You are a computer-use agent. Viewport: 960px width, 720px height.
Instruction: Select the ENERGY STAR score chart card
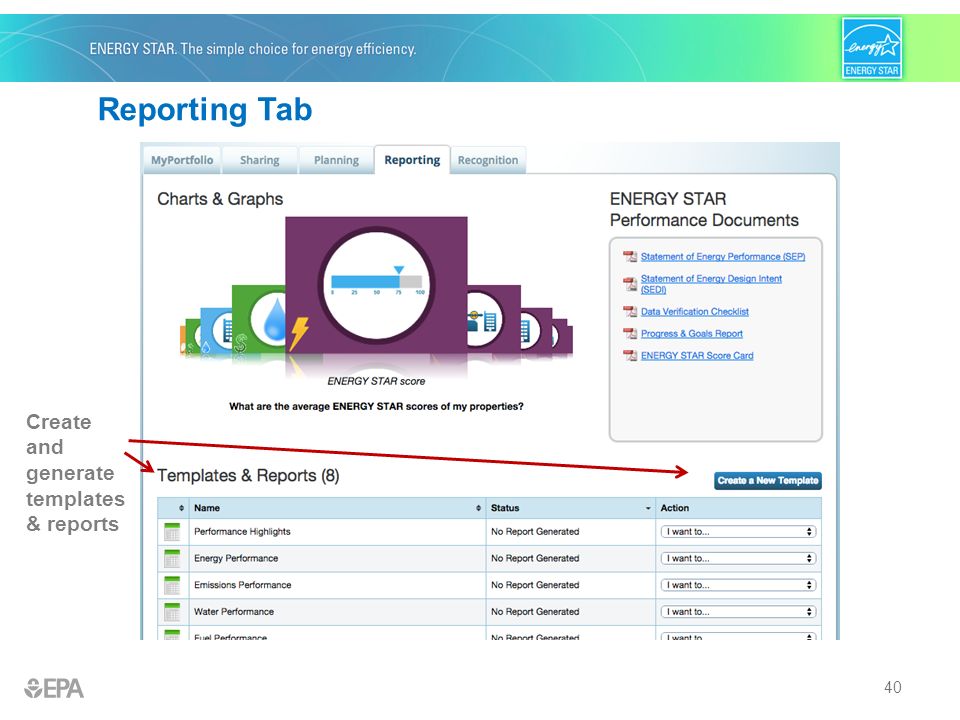377,285
